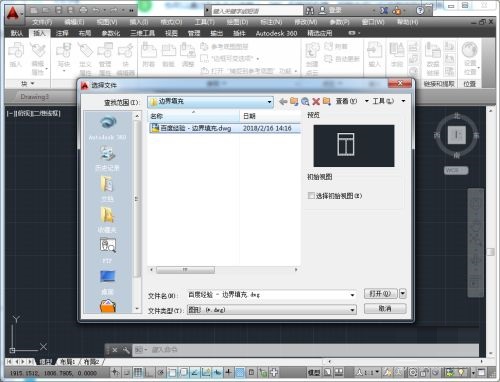The height and width of the screenshot is (382, 500).
Task: Enable the 选择初始视图 checkbox
Action: tap(311, 196)
